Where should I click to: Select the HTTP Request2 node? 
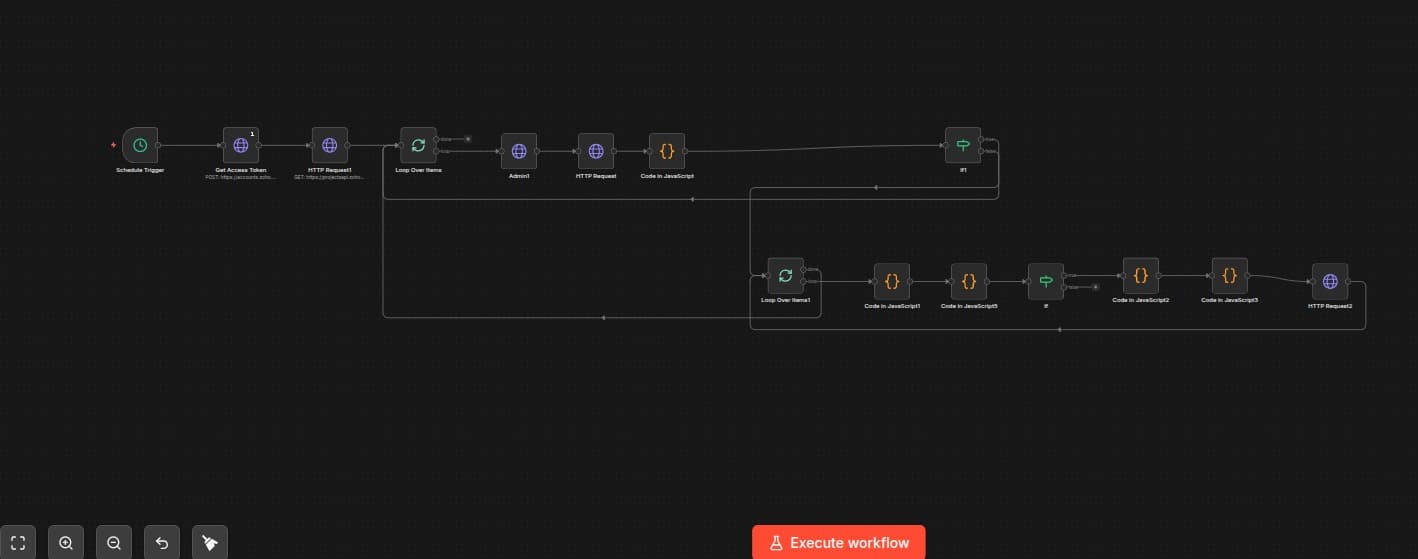(x=1329, y=282)
